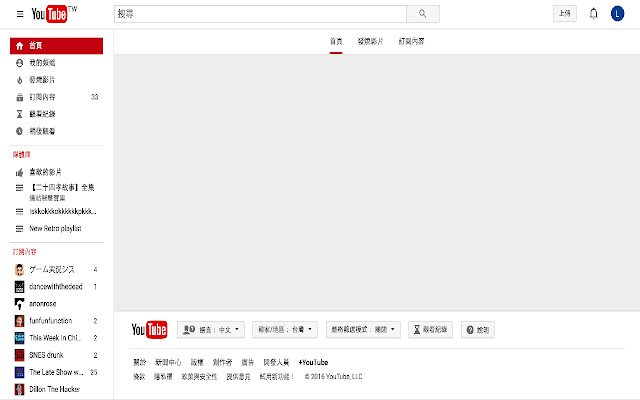Open the New Retro playlist

pyautogui.click(x=55, y=229)
